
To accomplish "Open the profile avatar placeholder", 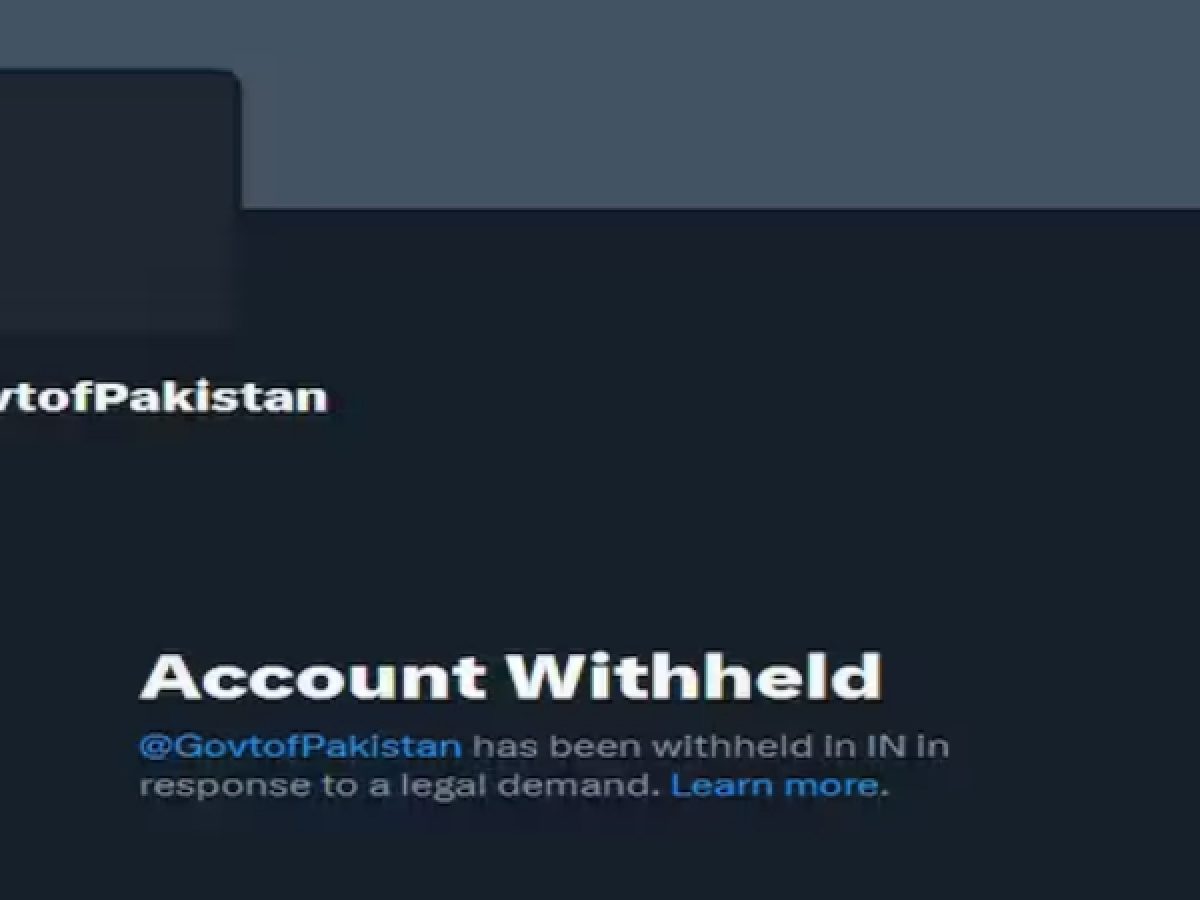I will (120, 200).
